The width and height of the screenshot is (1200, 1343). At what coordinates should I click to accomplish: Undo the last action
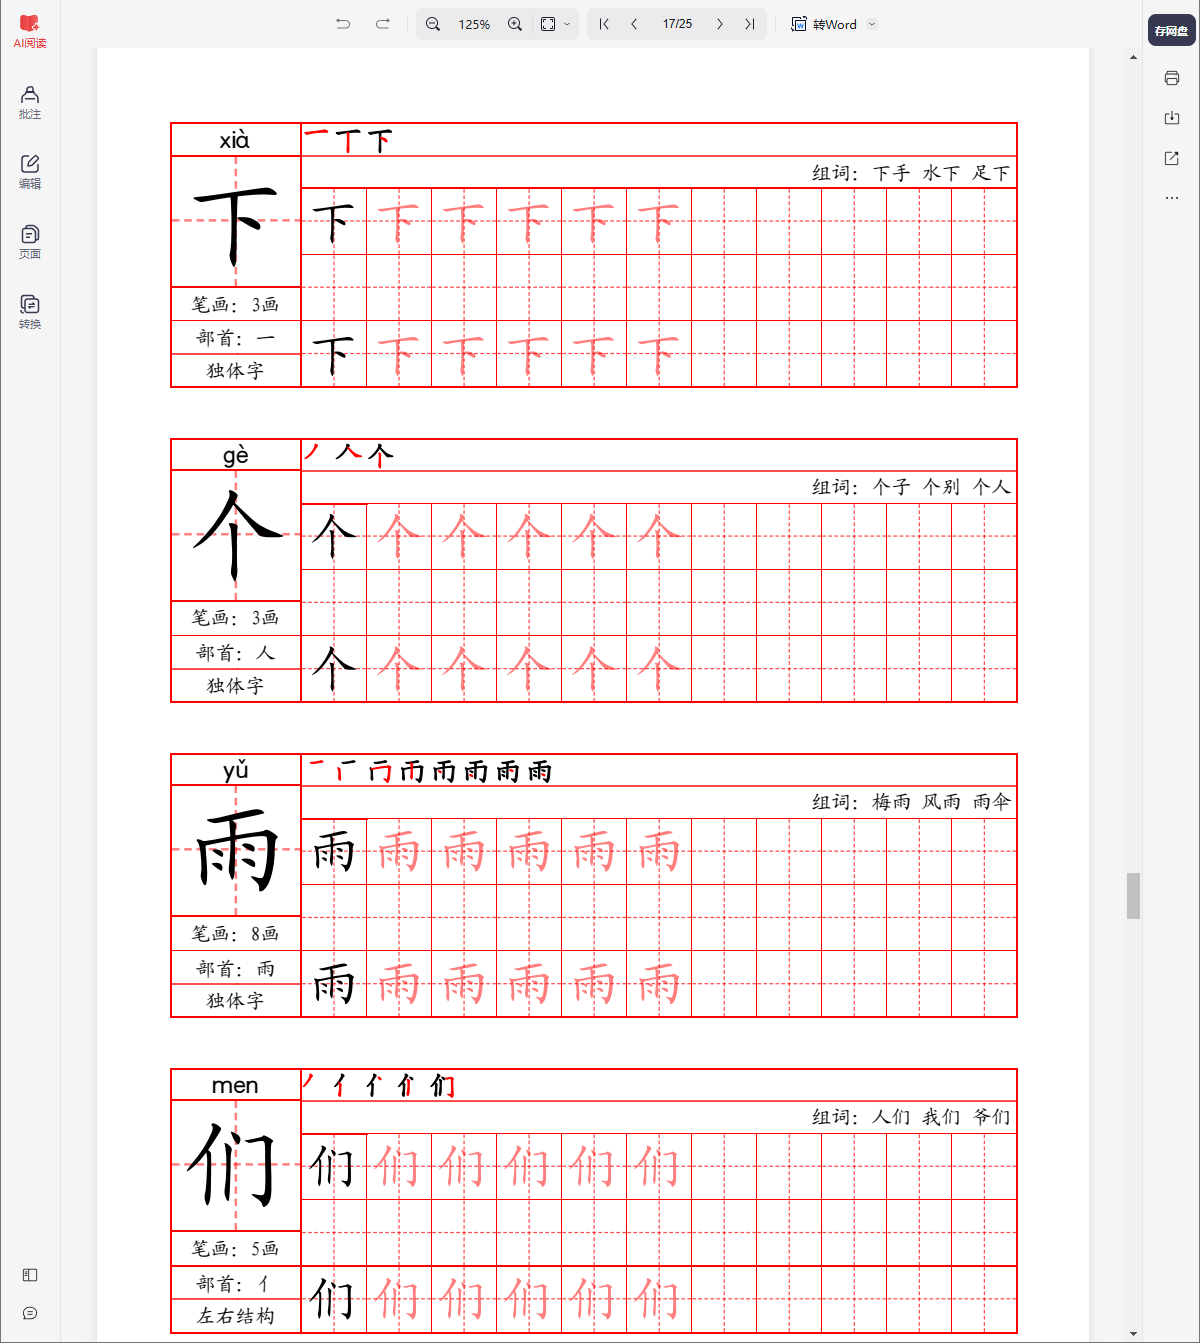click(343, 23)
